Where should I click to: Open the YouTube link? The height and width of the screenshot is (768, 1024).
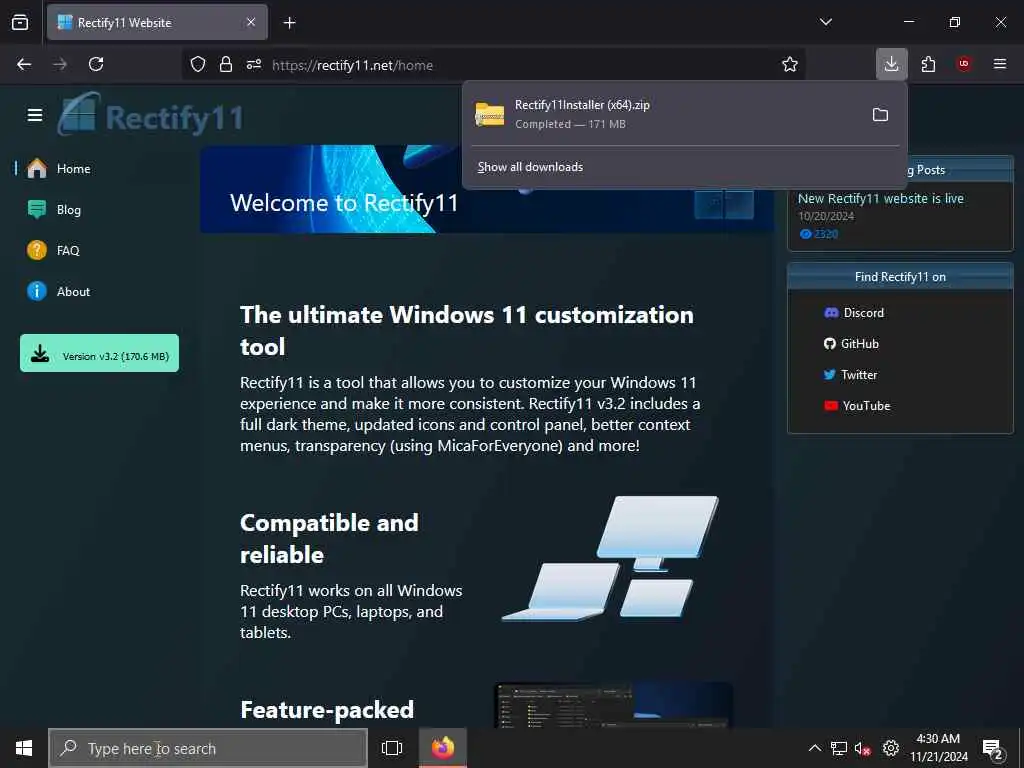[x=857, y=406]
